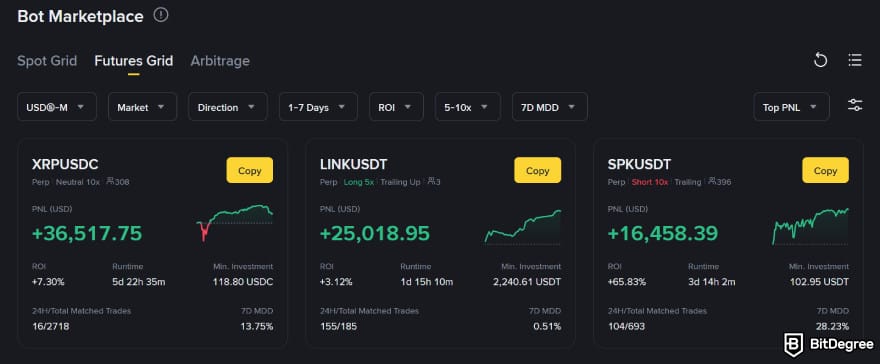
Task: Open the XRPUSDC PNL chart
Action: [235, 223]
